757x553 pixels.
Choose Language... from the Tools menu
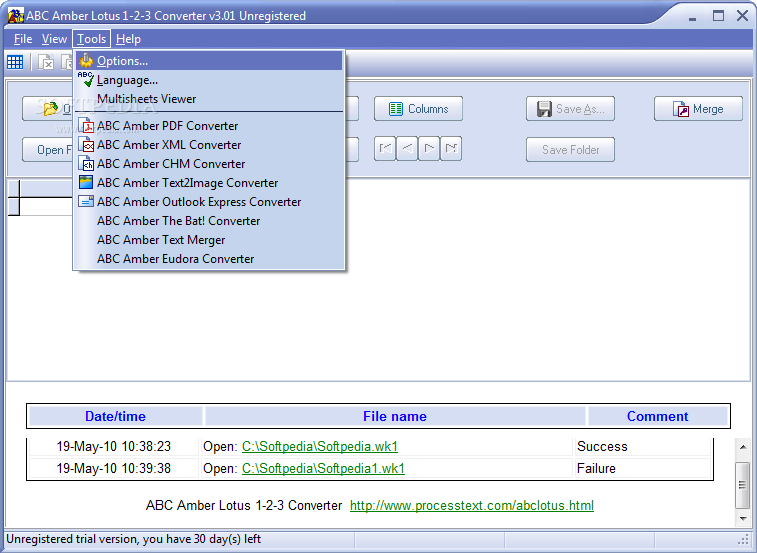(x=209, y=80)
